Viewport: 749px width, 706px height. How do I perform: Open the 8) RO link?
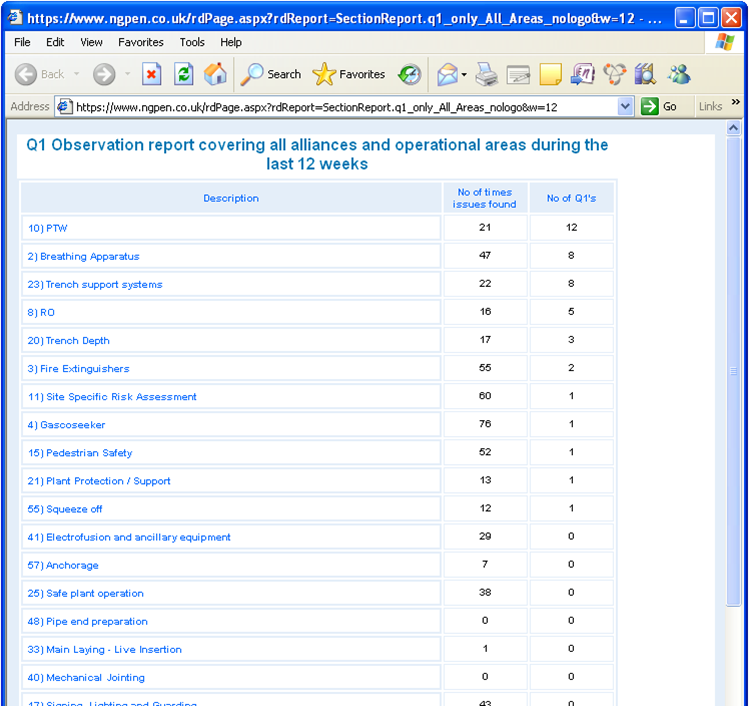click(x=41, y=312)
